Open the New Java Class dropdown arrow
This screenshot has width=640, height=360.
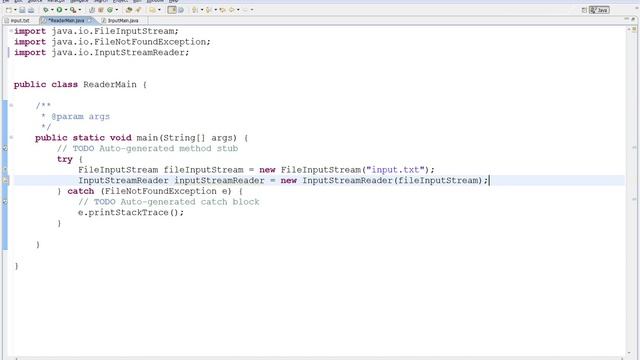pos(117,10)
